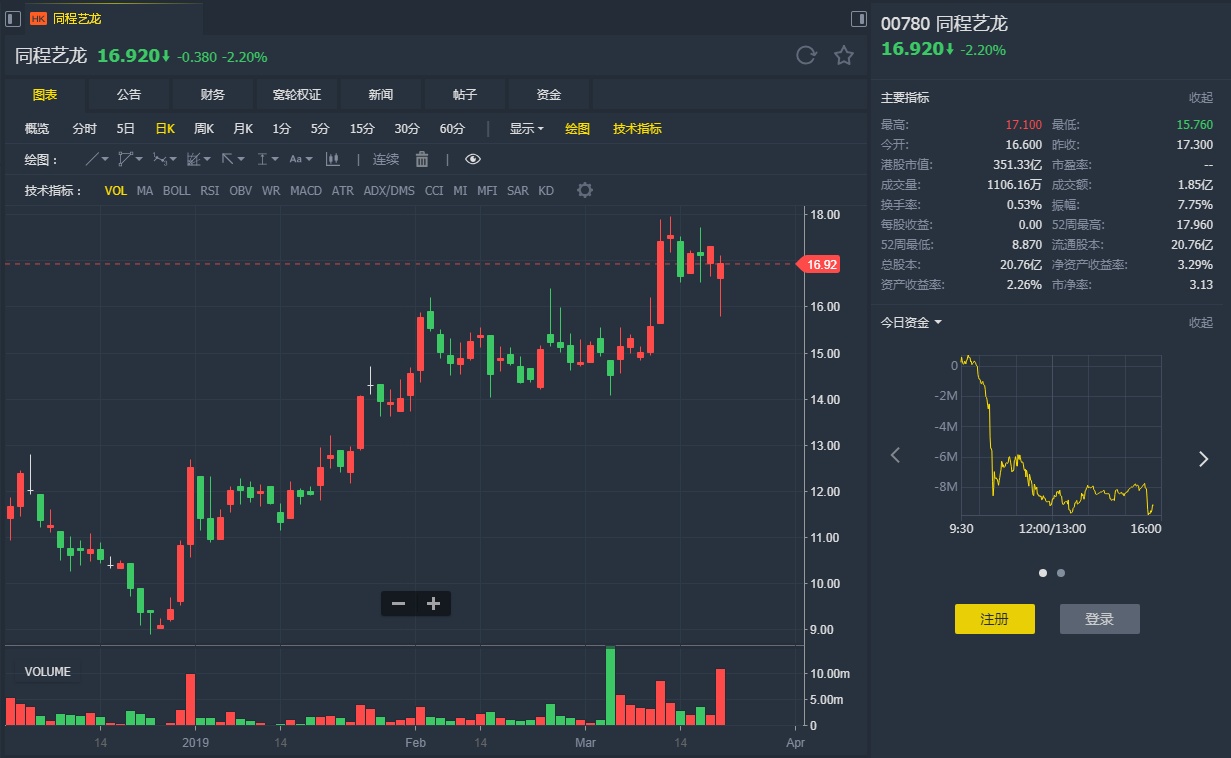The image size is (1231, 758).
Task: Select the channel/polyline drawing tool
Action: pos(125,159)
